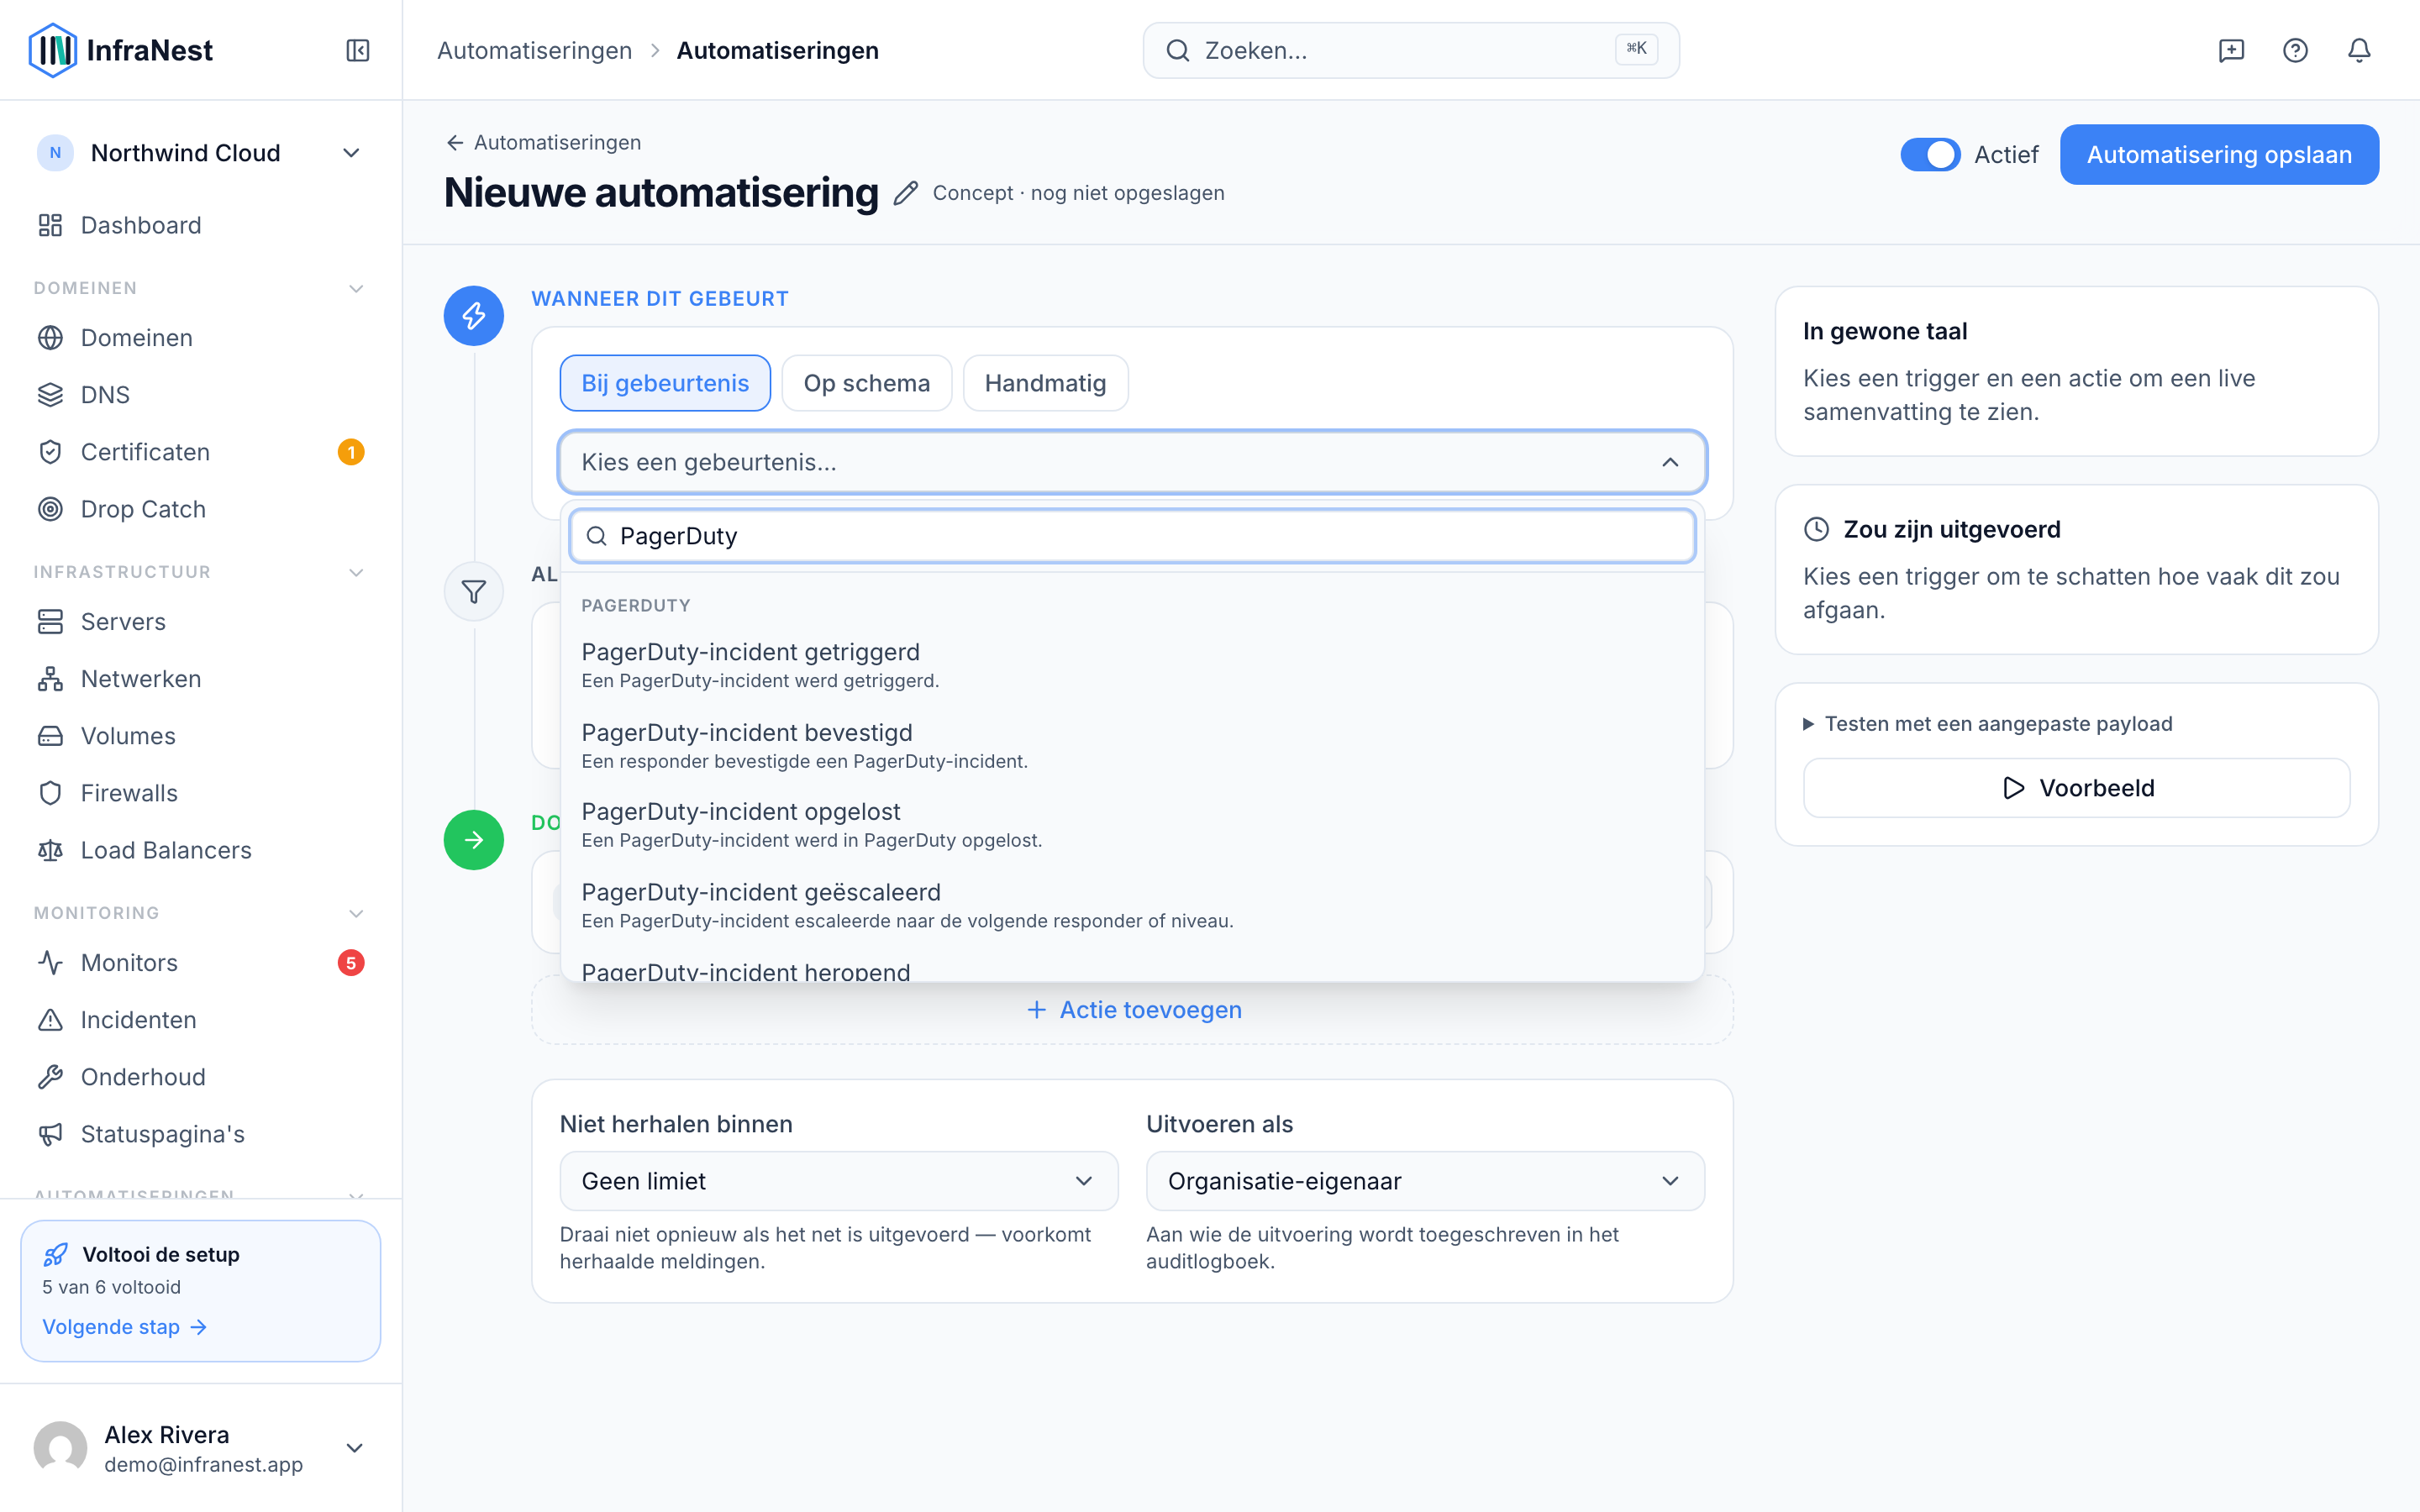Select the Bij gebeurtenis tab
Screen dimensions: 2420x1512
point(665,383)
